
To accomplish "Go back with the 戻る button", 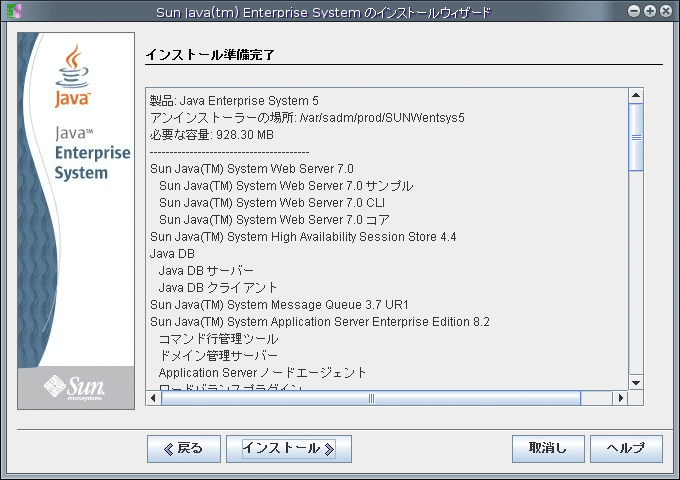I will 183,449.
